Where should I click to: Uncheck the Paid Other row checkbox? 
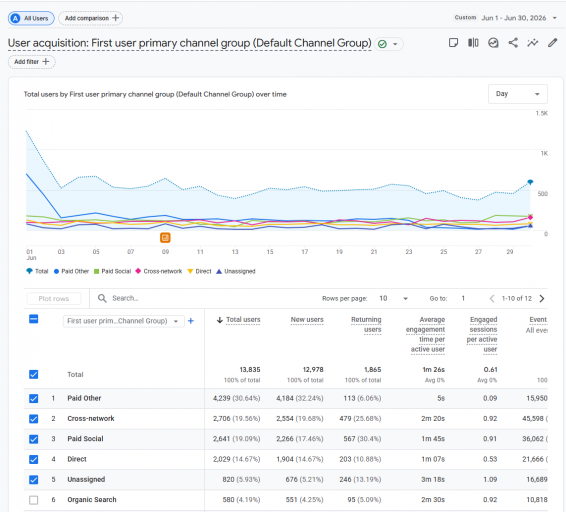pyautogui.click(x=34, y=398)
